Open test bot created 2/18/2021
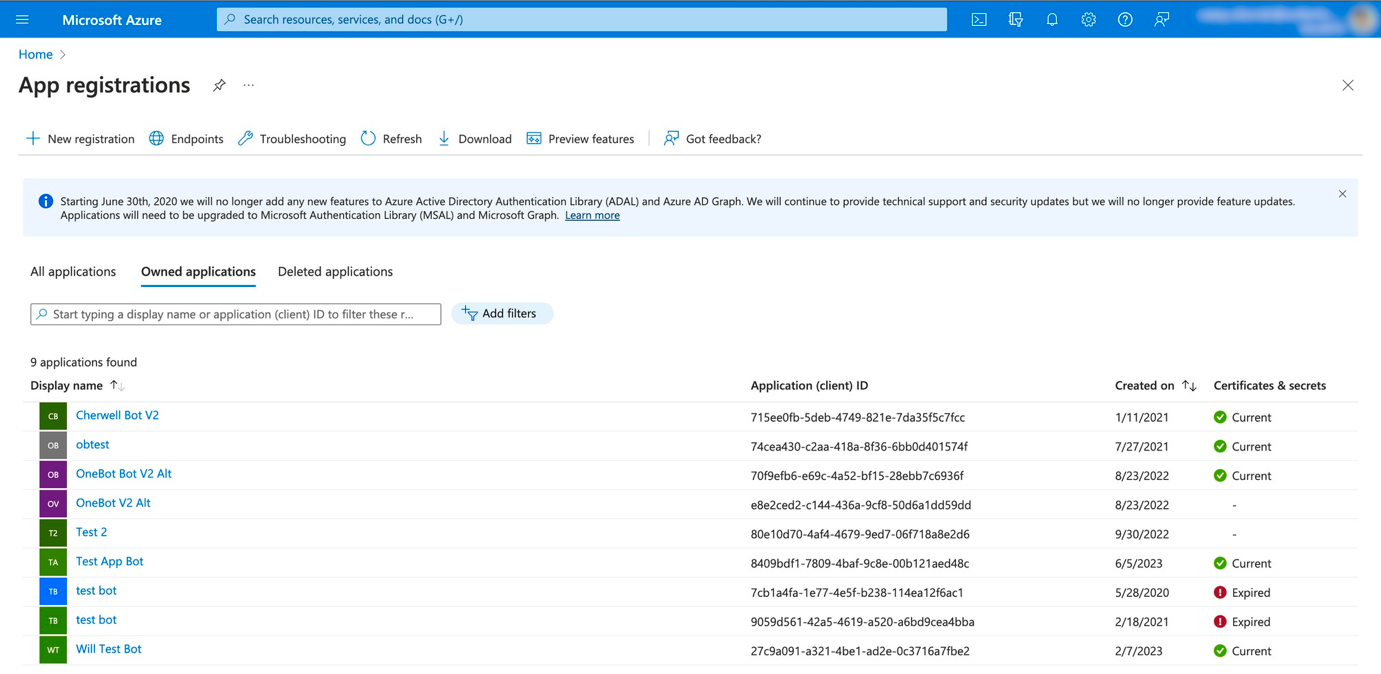The width and height of the screenshot is (1381, 674). [96, 620]
